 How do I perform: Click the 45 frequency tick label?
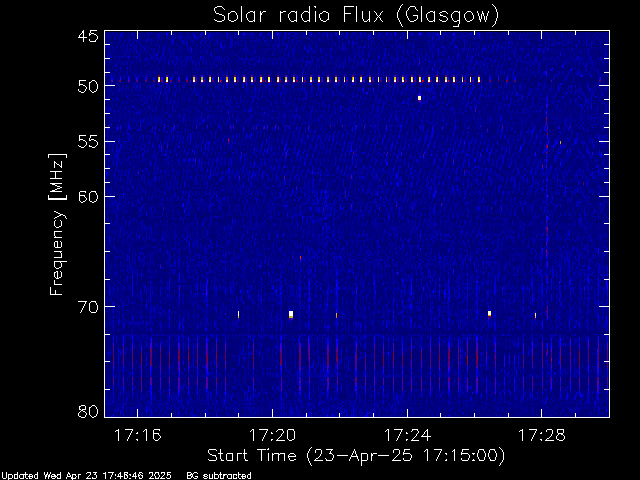[88, 36]
